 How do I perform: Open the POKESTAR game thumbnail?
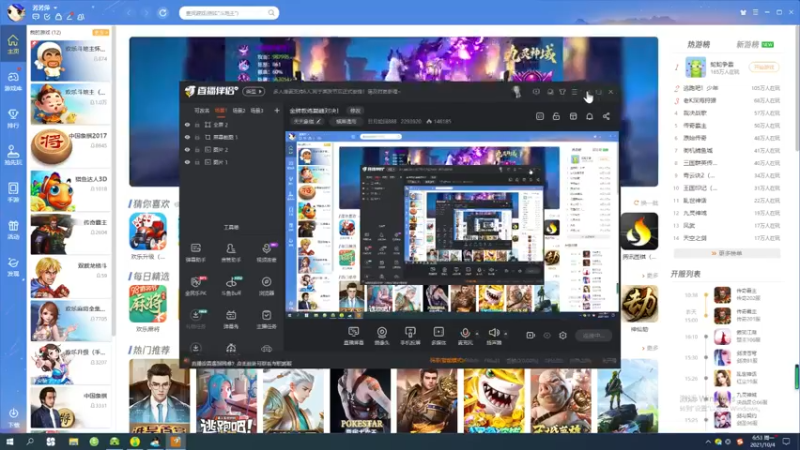(361, 401)
